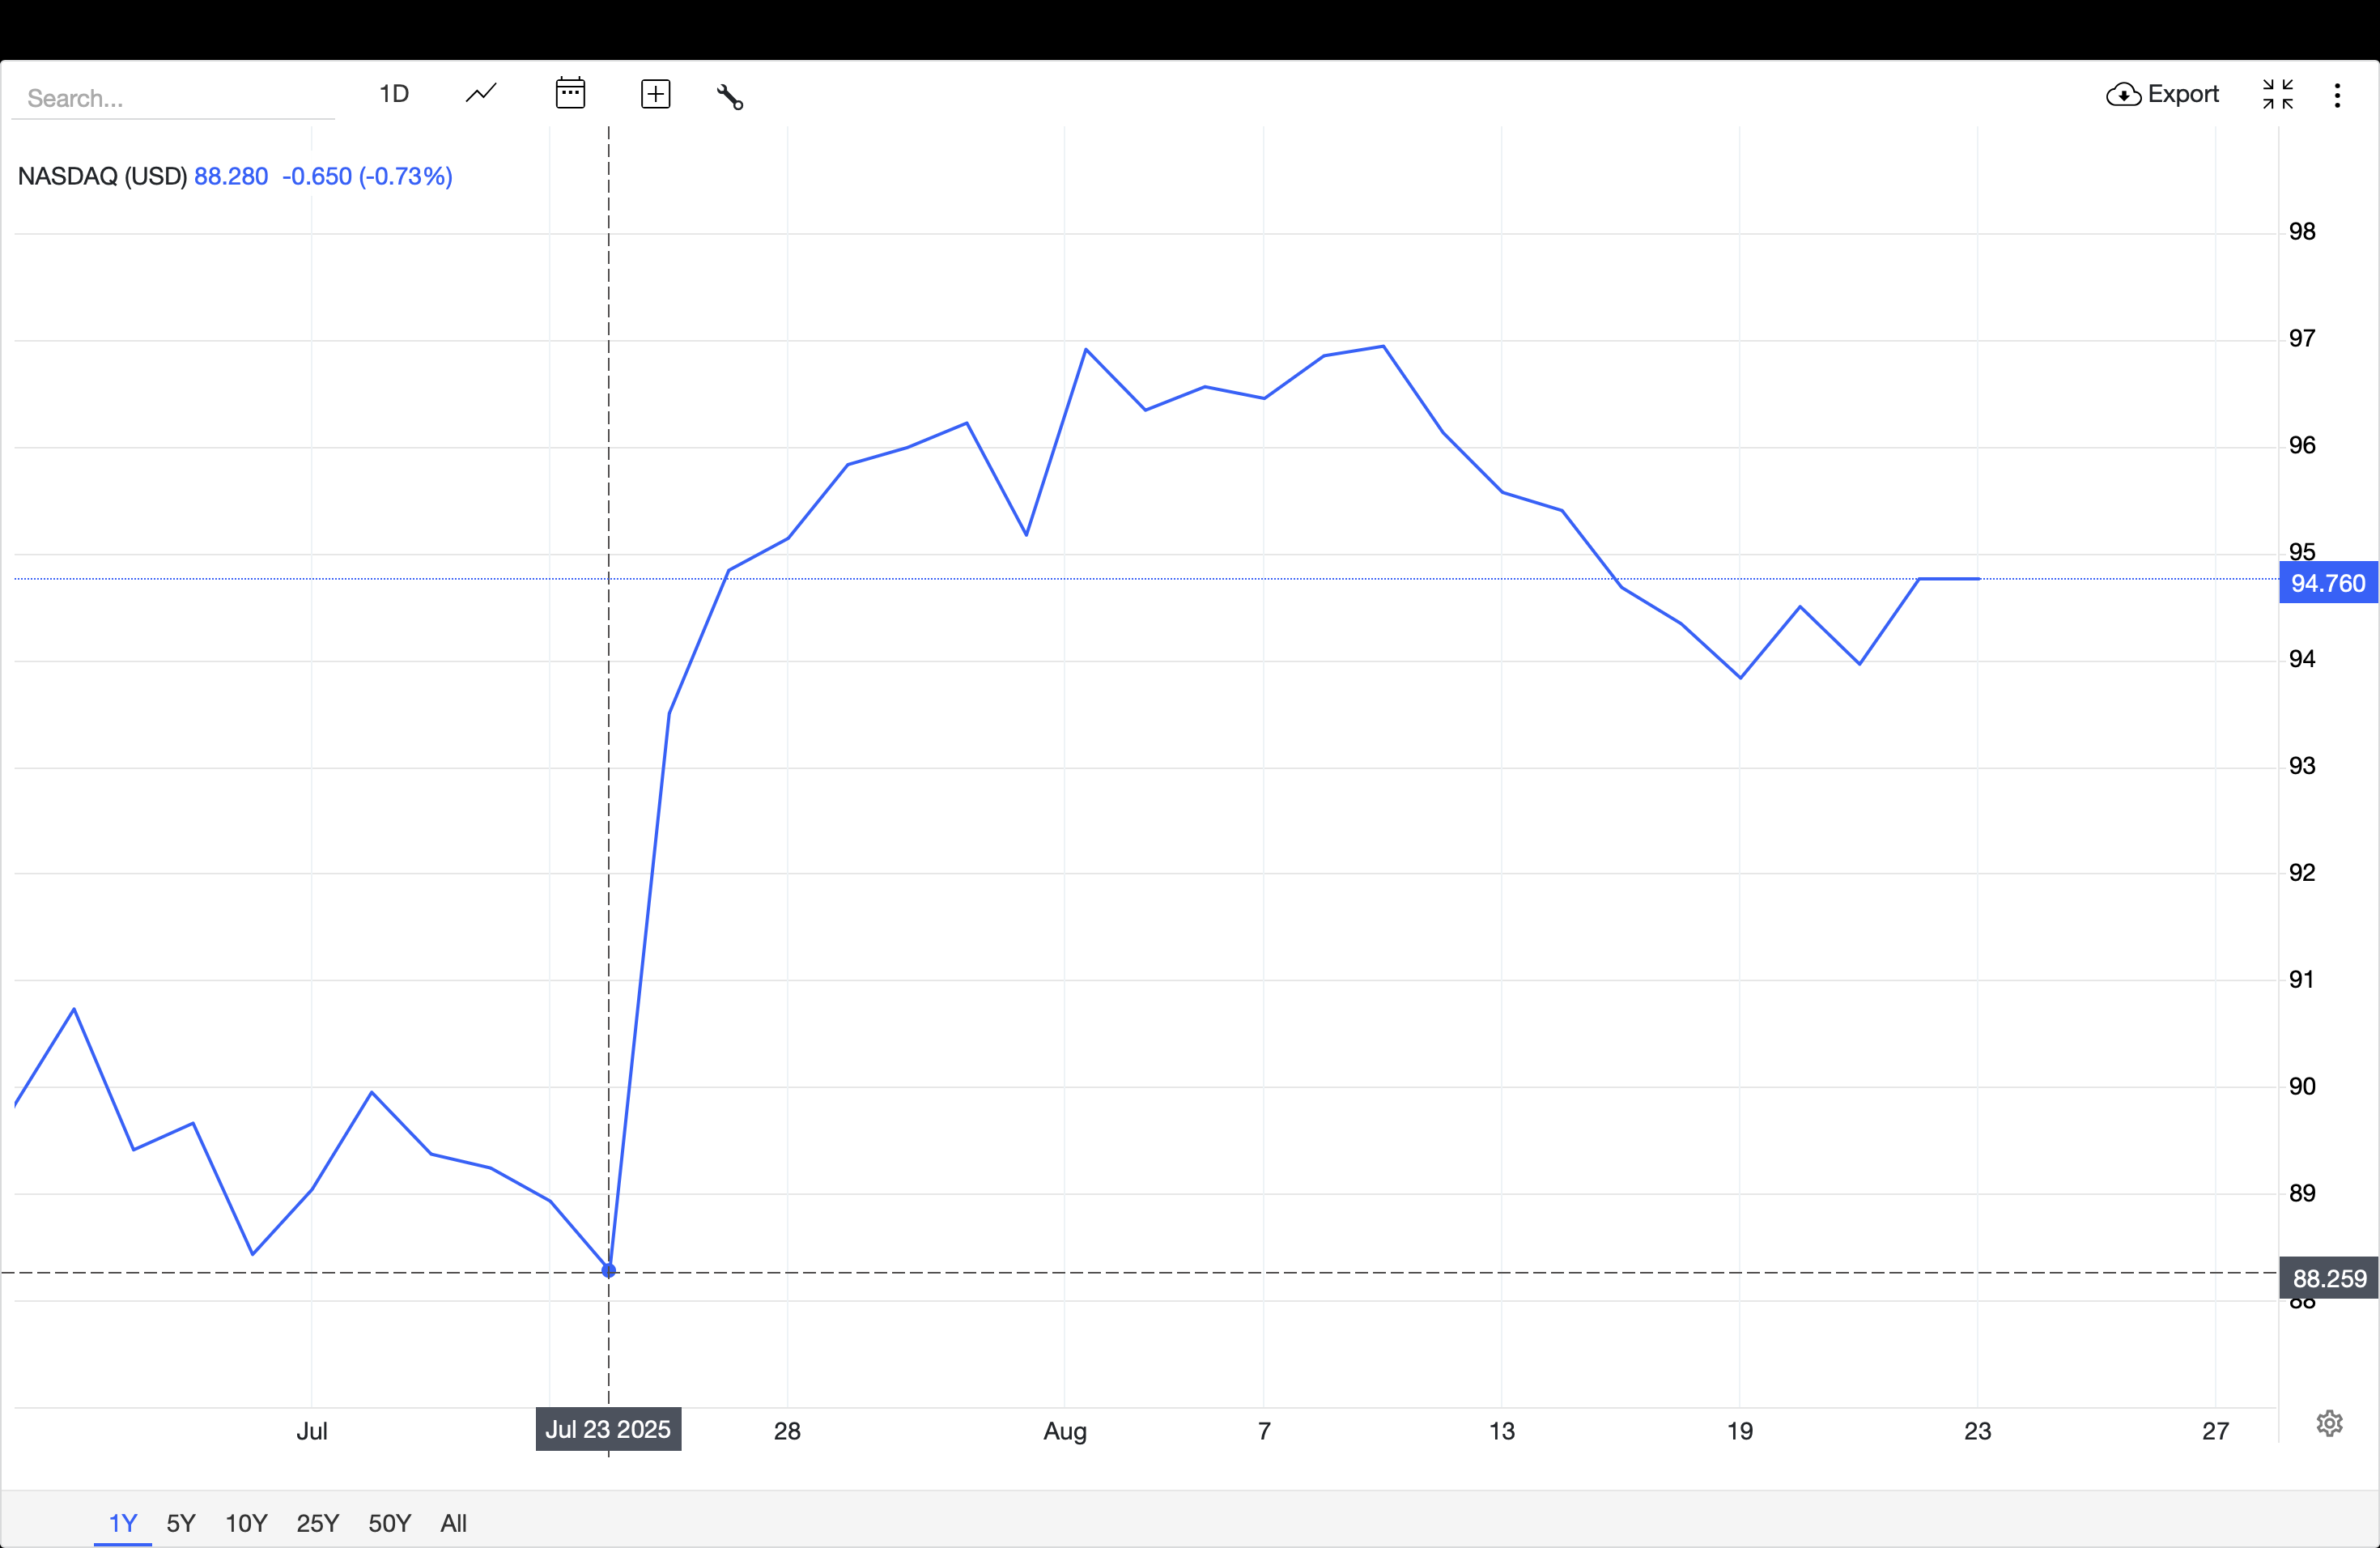Open the line chart type selector
2380x1548 pixels.
481,94
